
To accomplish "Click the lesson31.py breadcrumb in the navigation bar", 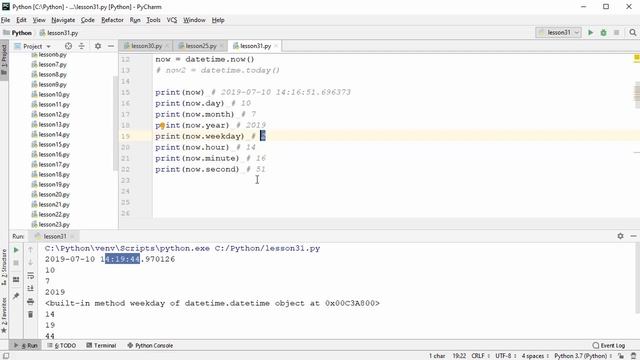I will pos(58,33).
